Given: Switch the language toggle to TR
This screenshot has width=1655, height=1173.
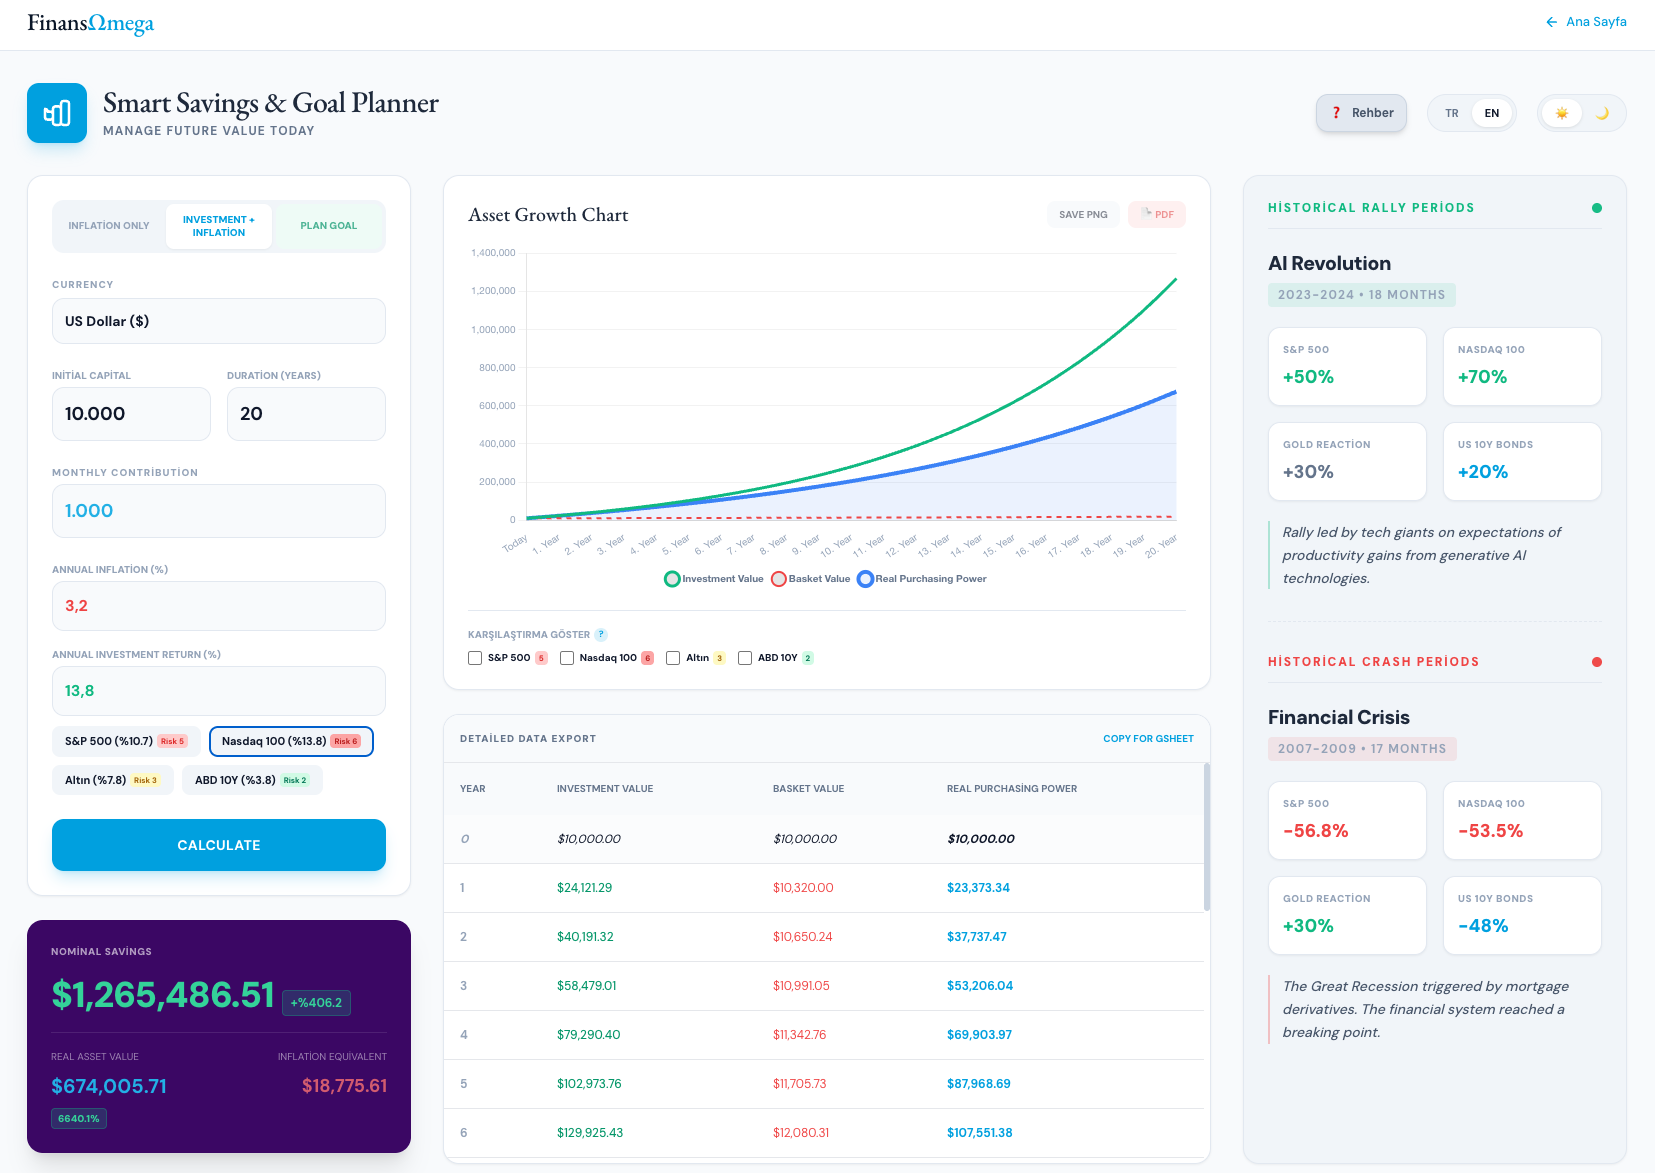Looking at the screenshot, I should [x=1451, y=113].
